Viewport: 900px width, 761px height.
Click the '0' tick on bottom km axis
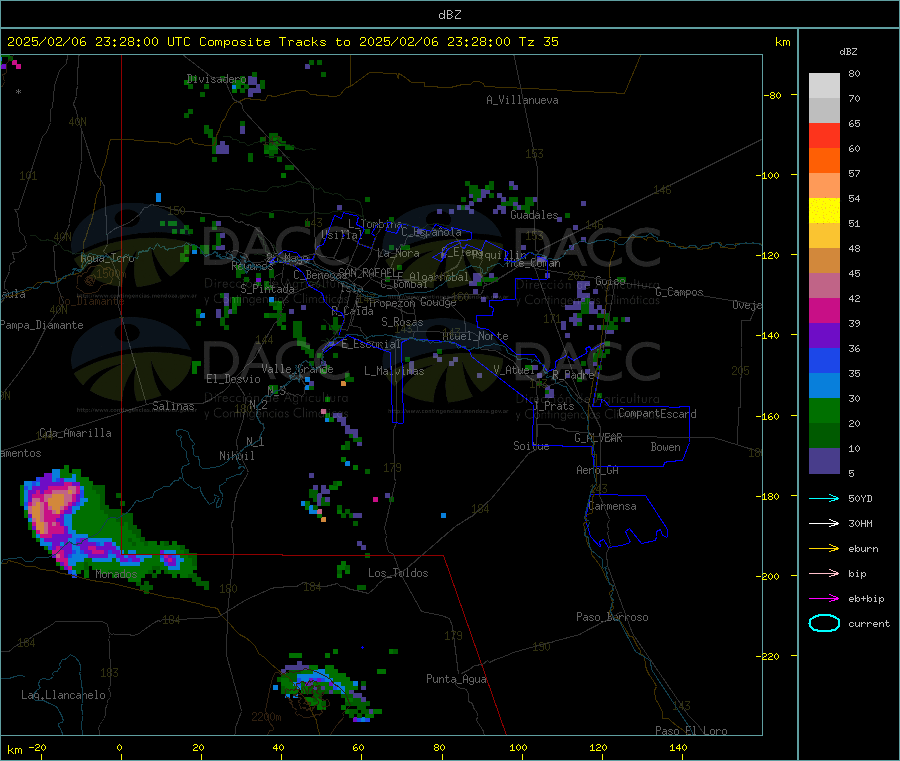point(119,747)
